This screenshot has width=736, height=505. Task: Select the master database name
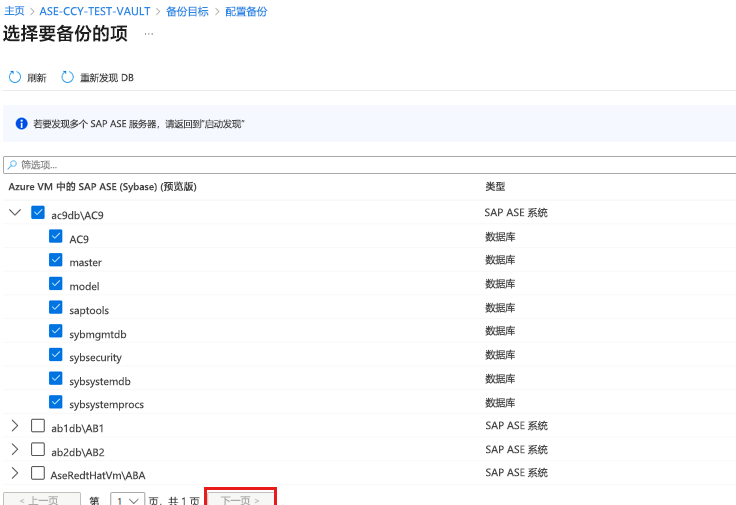pos(85,263)
